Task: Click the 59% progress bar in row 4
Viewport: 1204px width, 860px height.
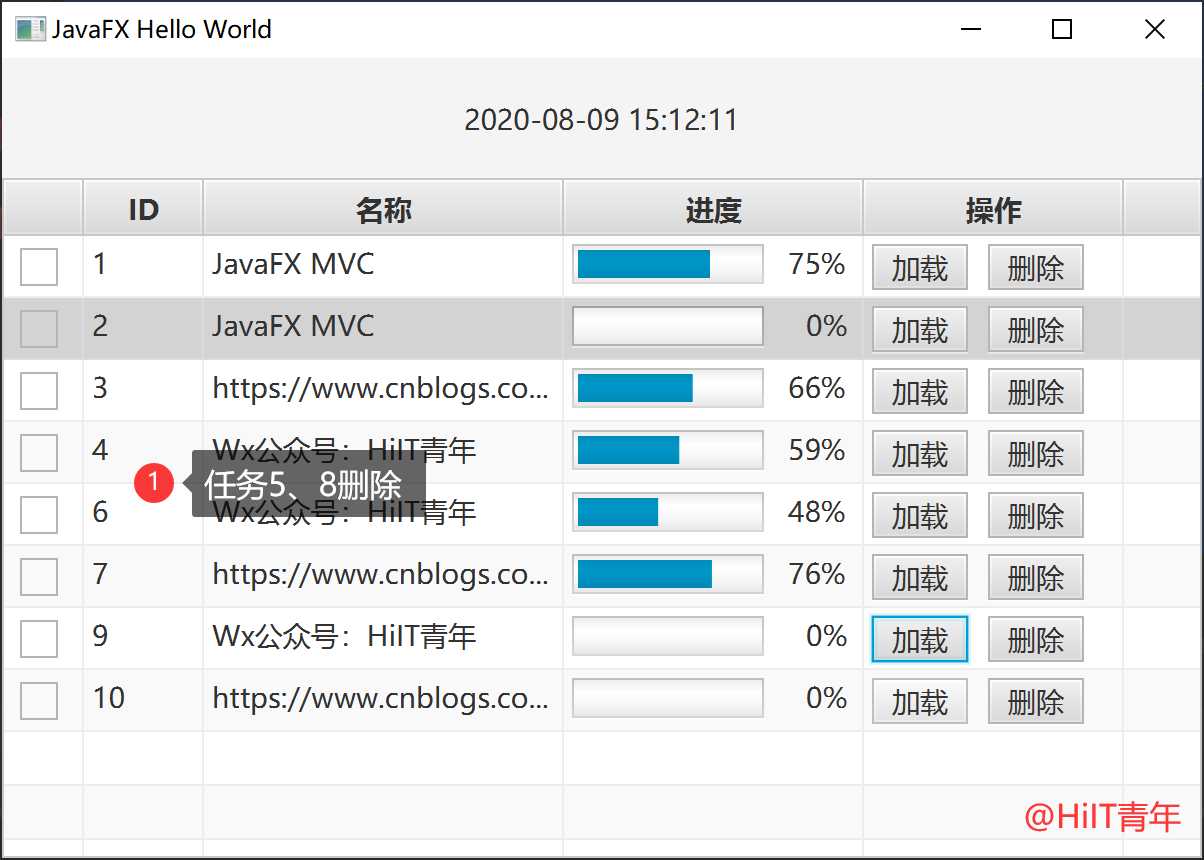Action: pyautogui.click(x=668, y=450)
